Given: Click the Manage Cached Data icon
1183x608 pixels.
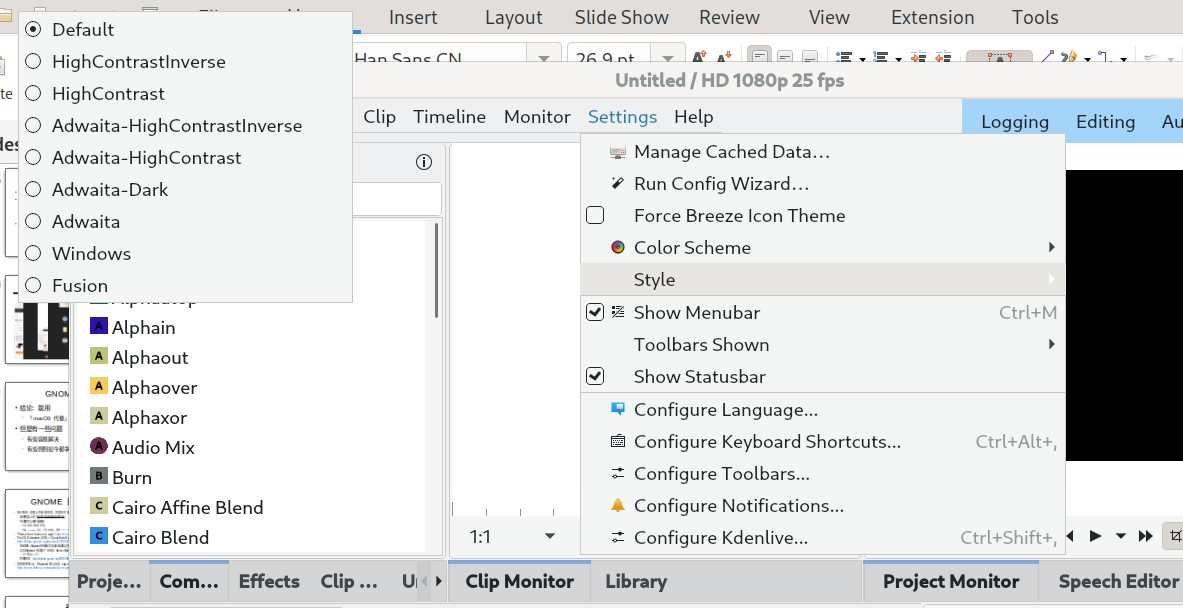Looking at the screenshot, I should [x=618, y=152].
